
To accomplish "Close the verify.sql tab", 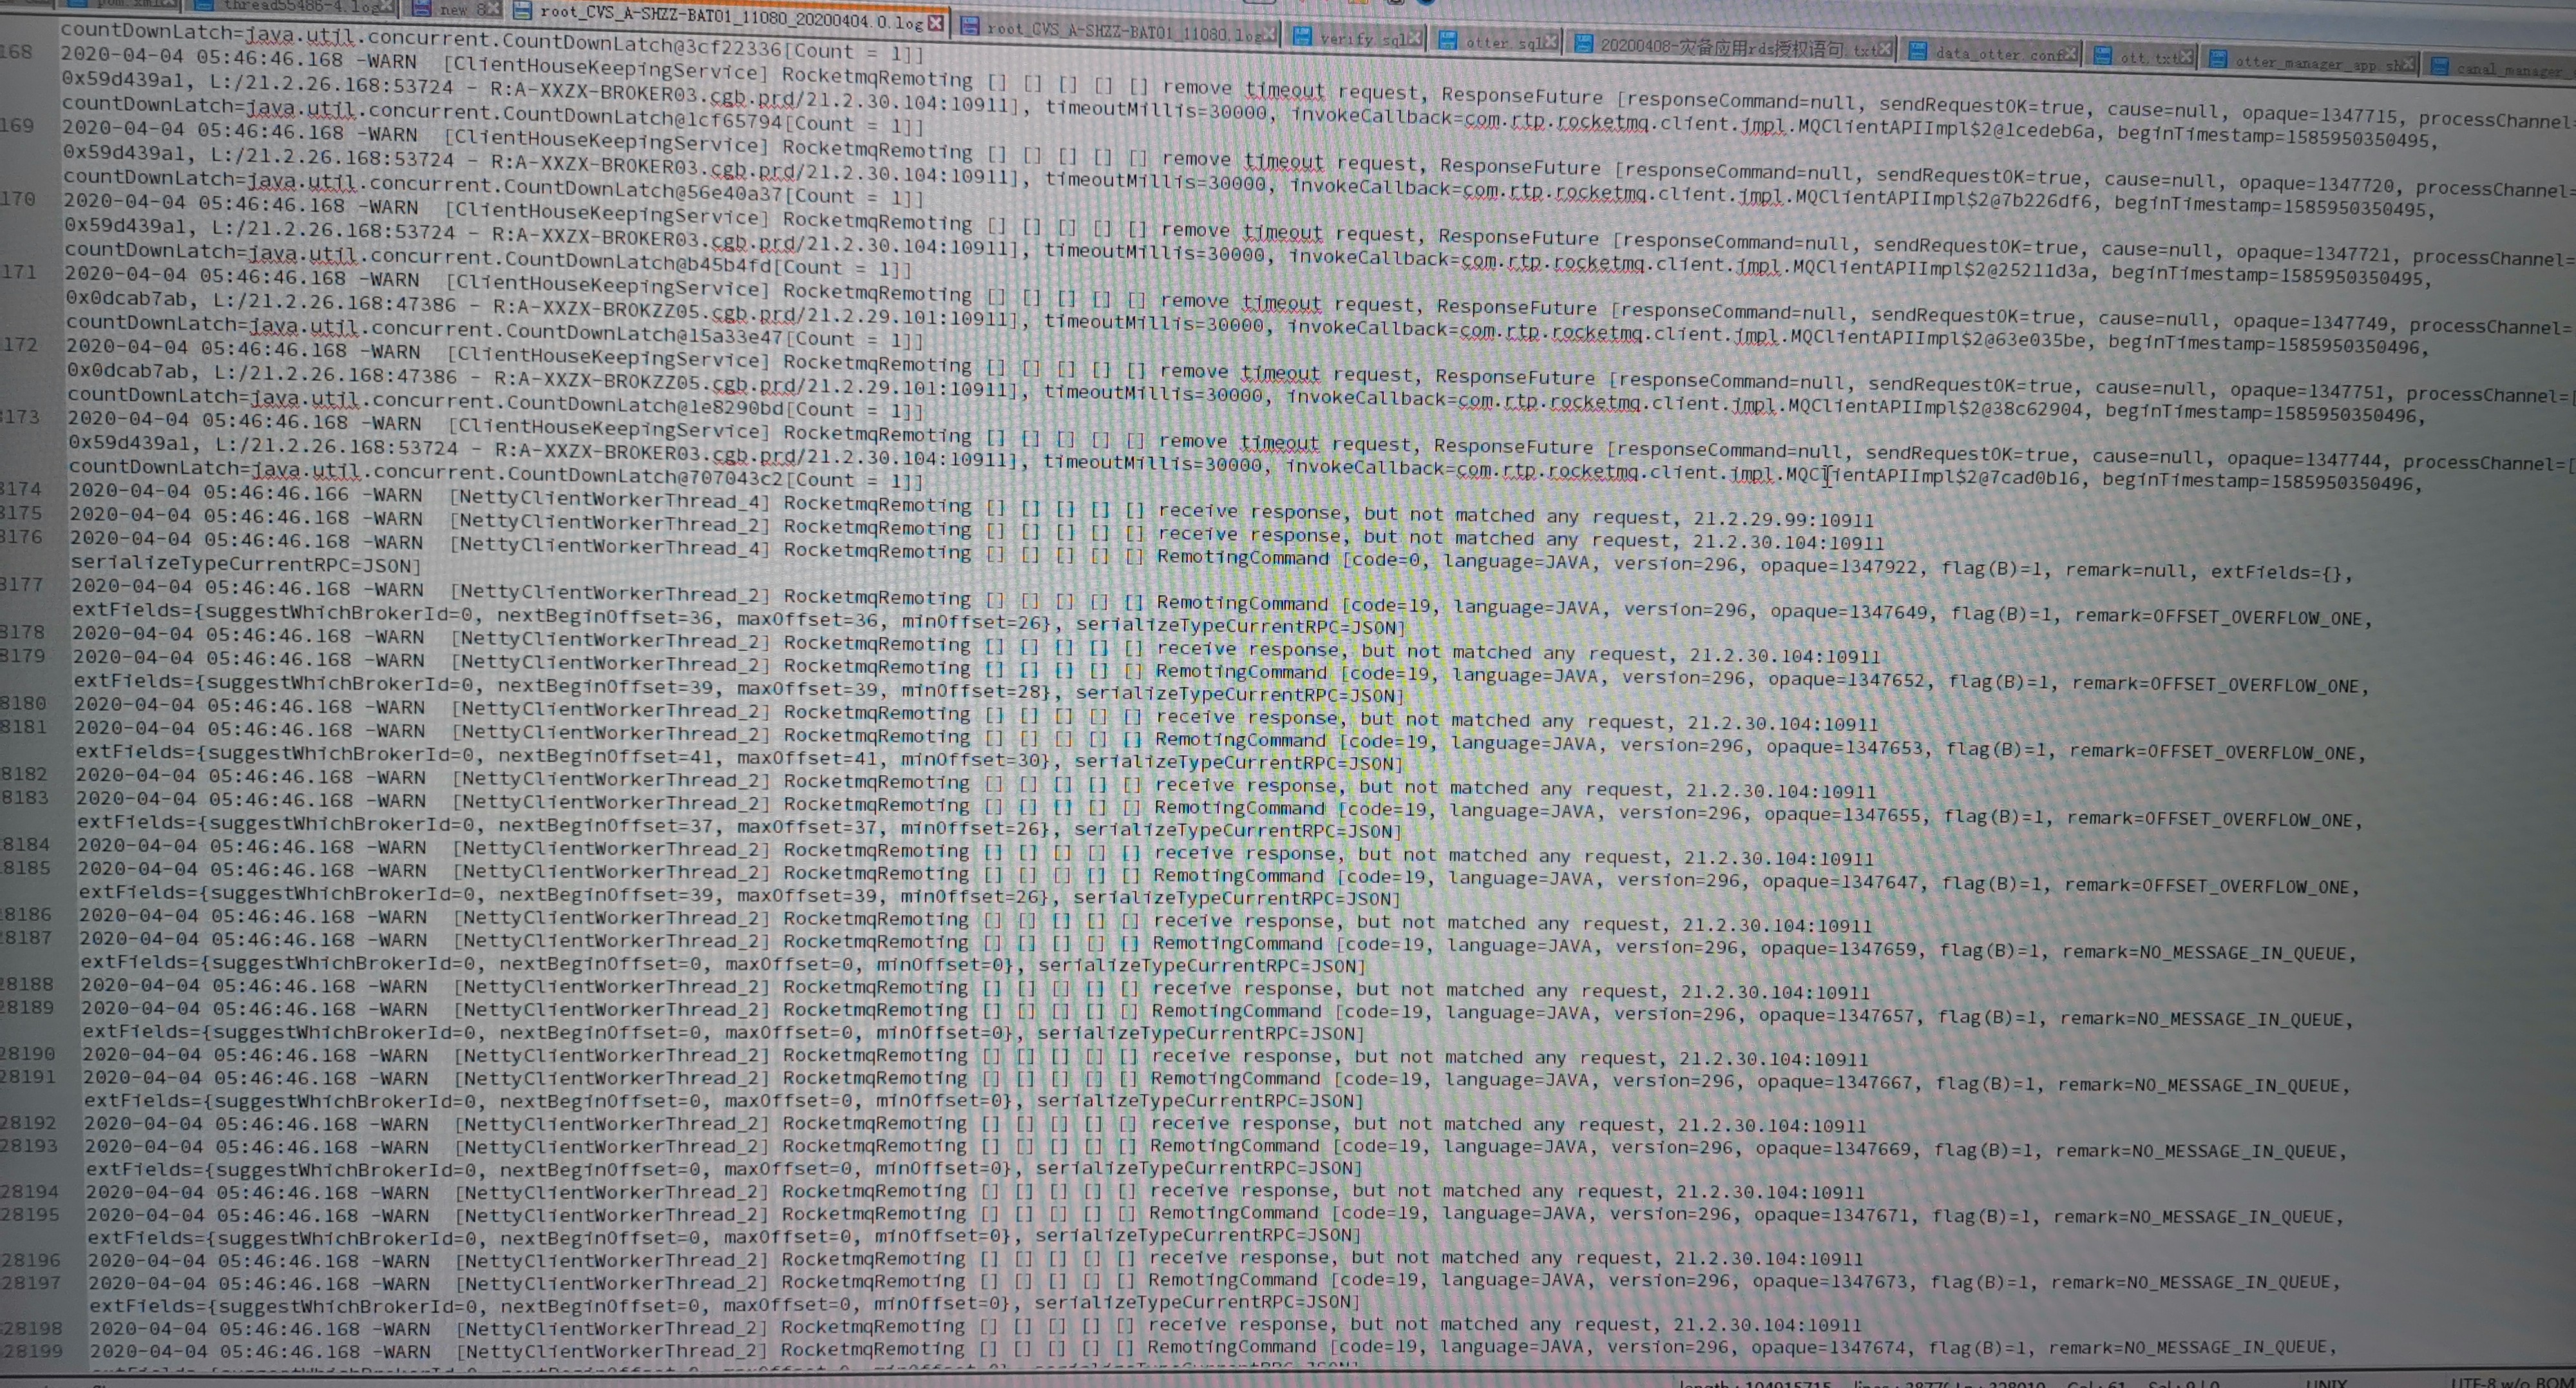I will 1414,39.
